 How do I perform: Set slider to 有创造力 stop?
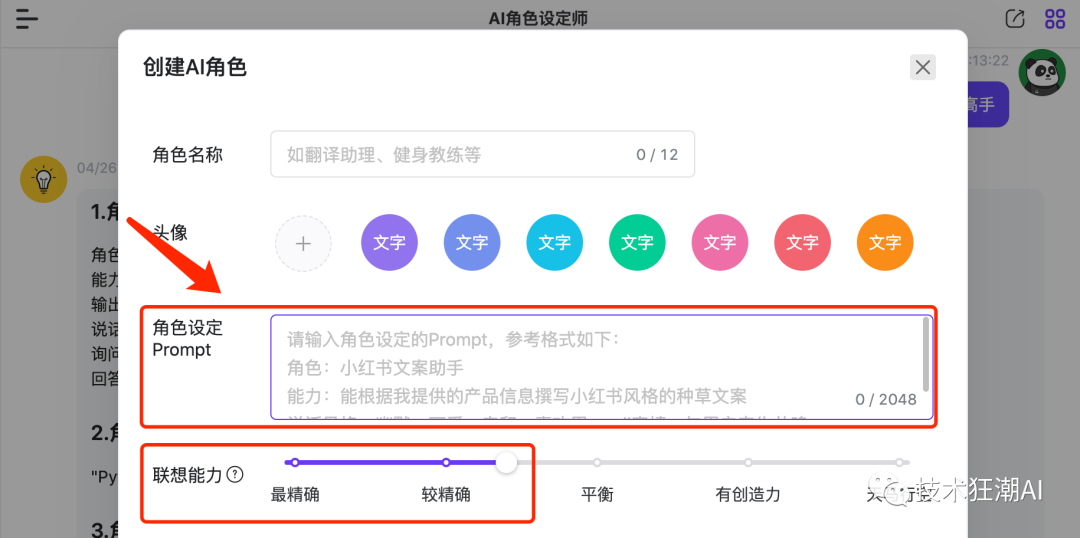tap(748, 462)
